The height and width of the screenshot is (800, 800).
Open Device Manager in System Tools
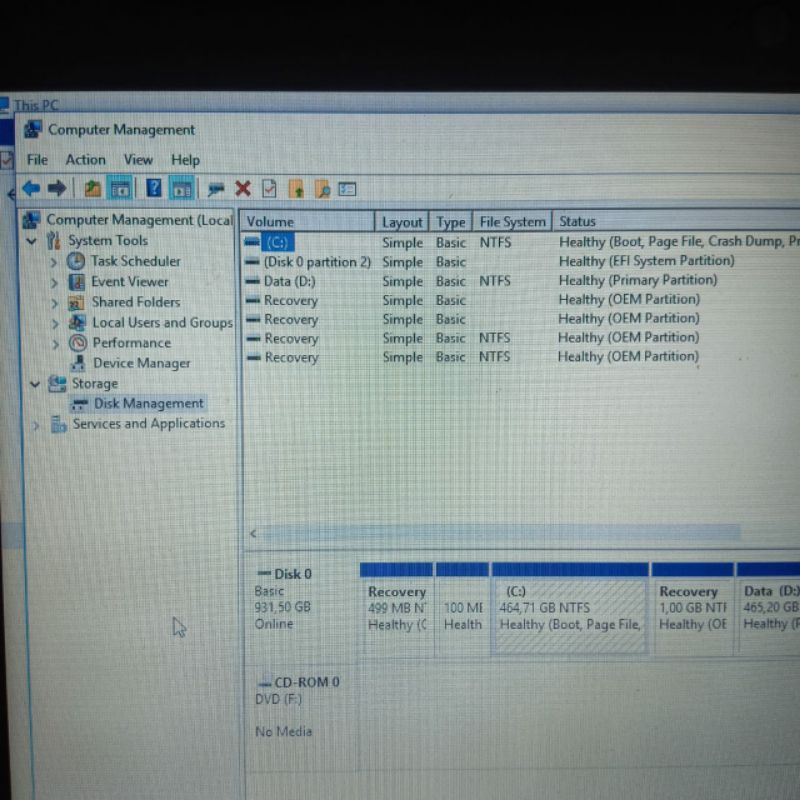pos(141,363)
